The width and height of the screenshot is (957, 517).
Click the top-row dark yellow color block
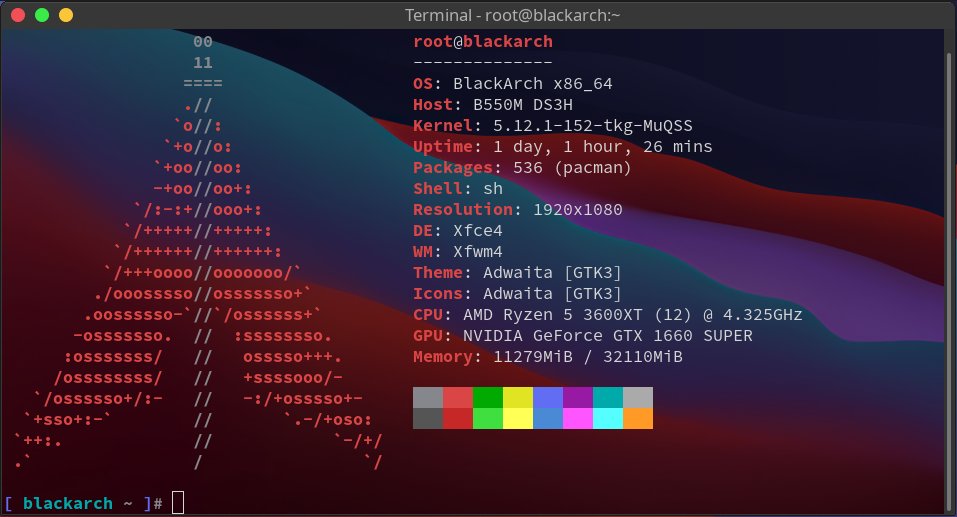tap(518, 397)
